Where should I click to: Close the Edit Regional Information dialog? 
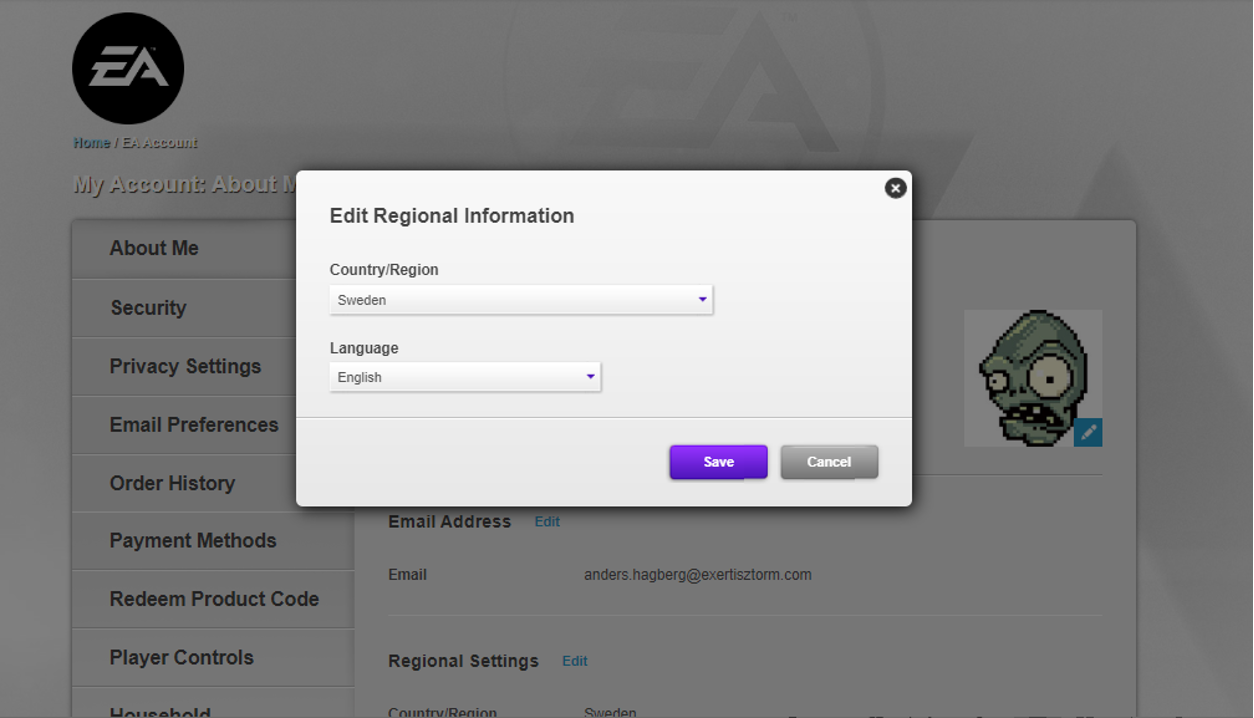point(895,188)
